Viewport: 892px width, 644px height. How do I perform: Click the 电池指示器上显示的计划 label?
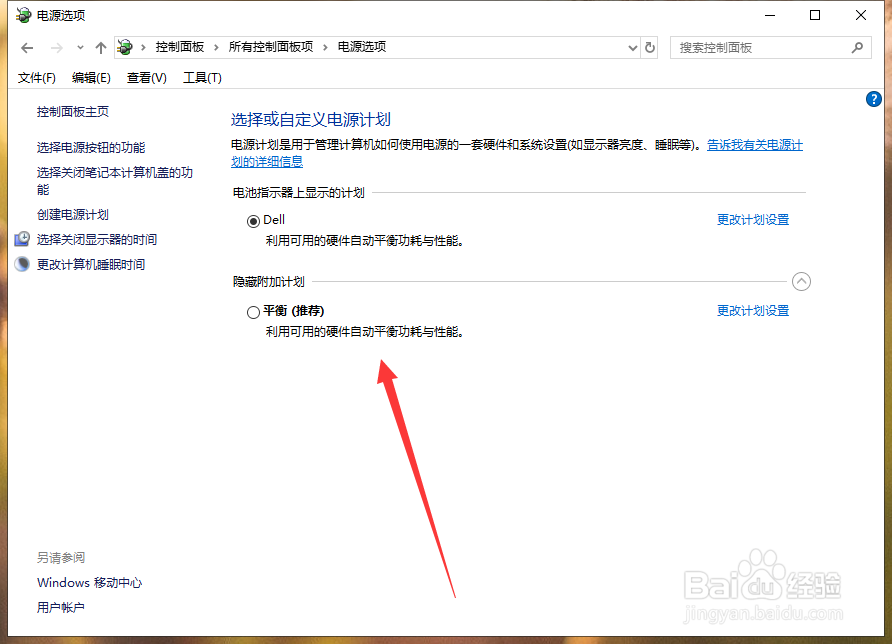point(299,193)
